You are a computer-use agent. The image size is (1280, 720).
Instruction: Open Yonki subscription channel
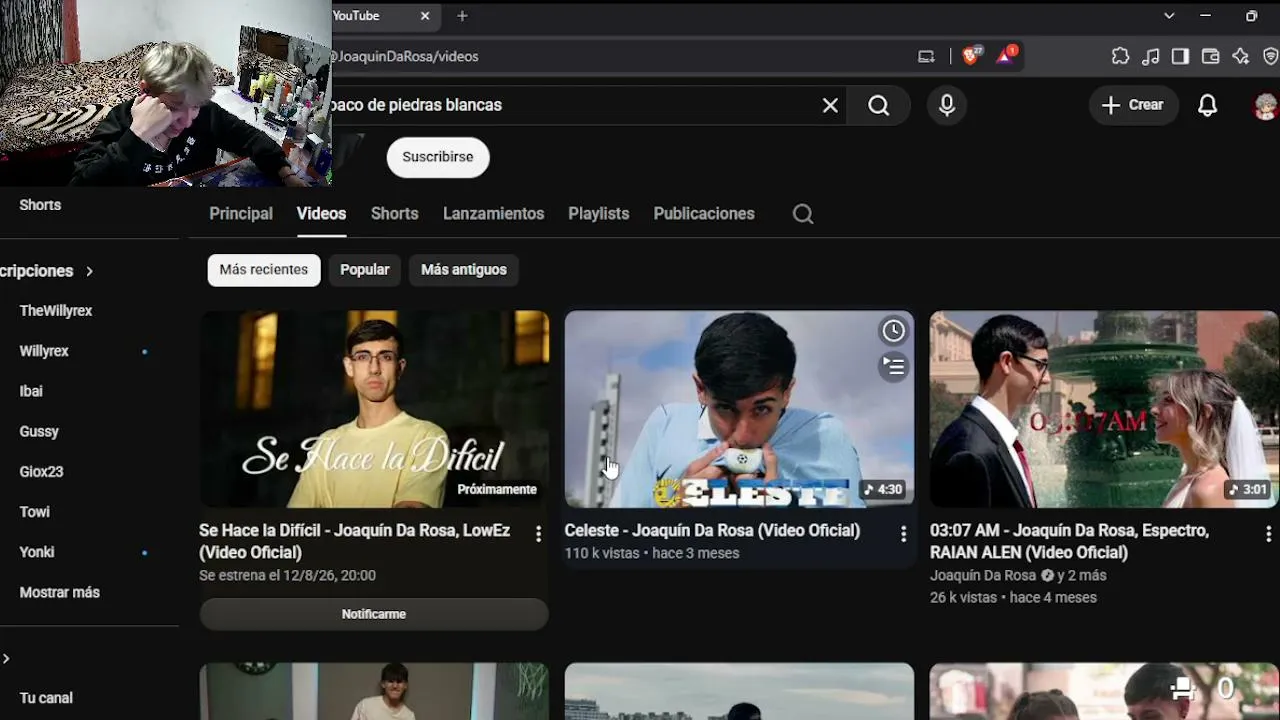pos(37,552)
